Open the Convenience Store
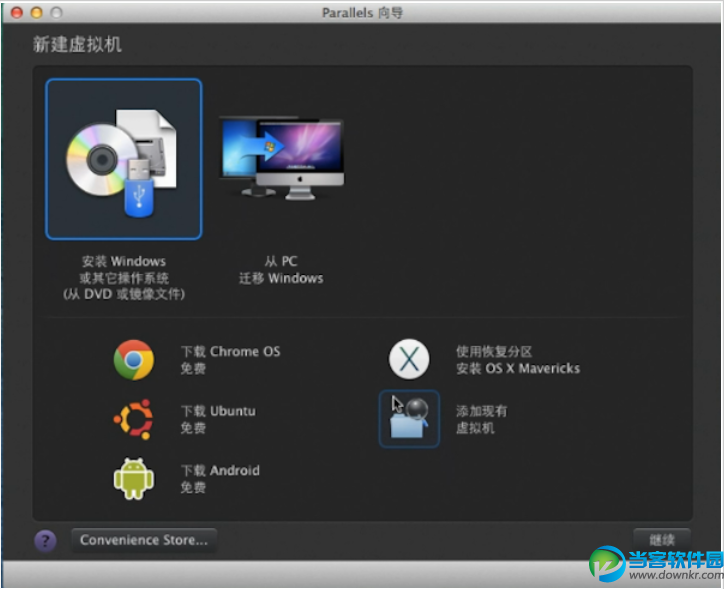 [144, 540]
